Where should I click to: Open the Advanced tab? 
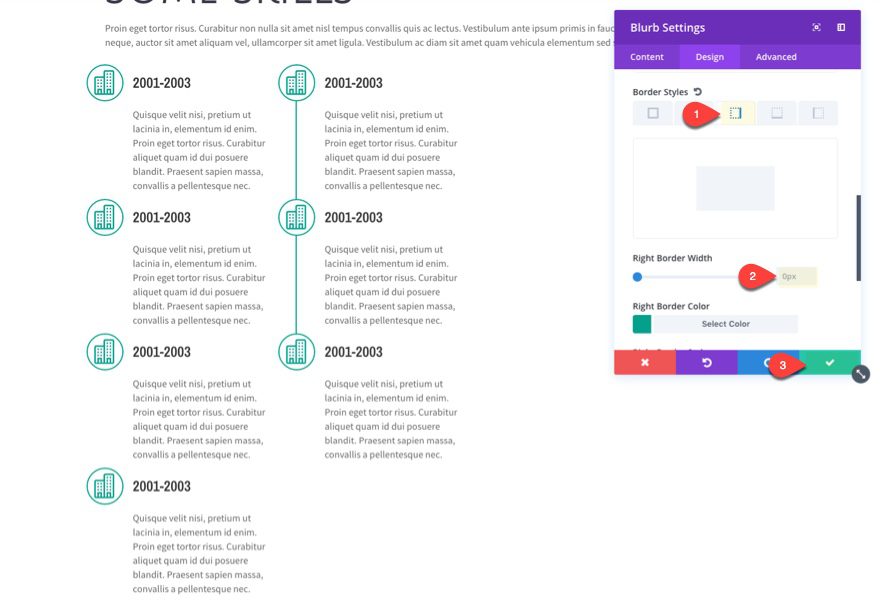pyautogui.click(x=776, y=57)
